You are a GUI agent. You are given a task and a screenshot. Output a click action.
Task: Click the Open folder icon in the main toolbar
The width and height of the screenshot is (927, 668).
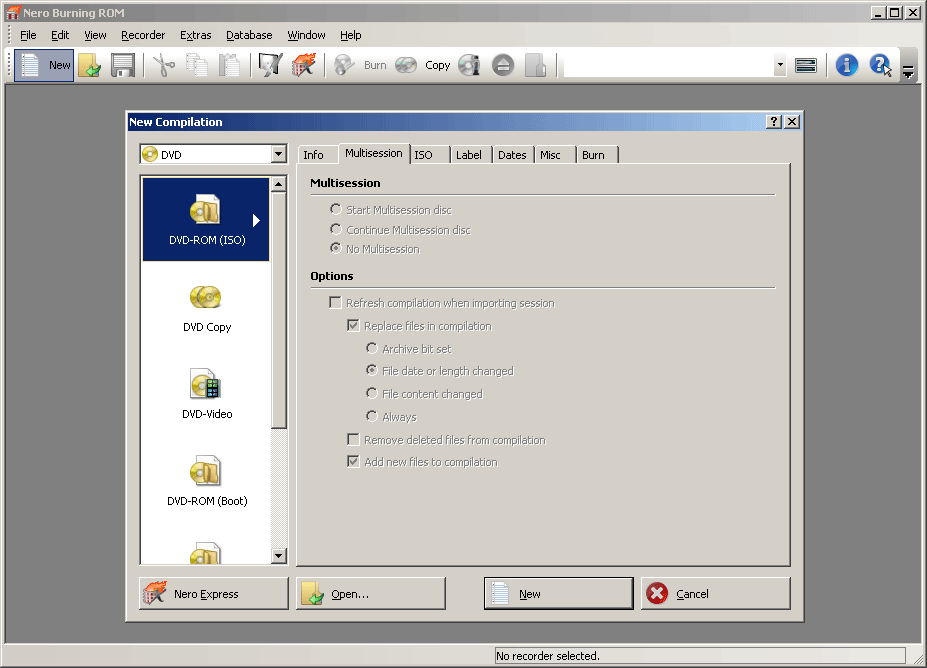(x=90, y=65)
